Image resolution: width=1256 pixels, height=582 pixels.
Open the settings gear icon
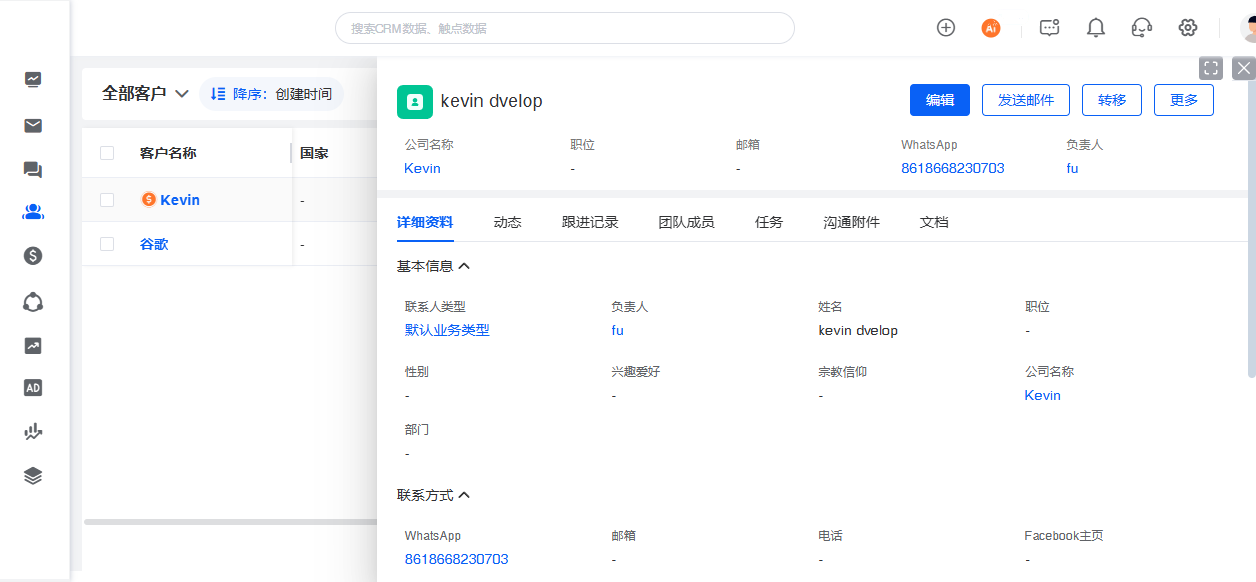coord(1188,28)
